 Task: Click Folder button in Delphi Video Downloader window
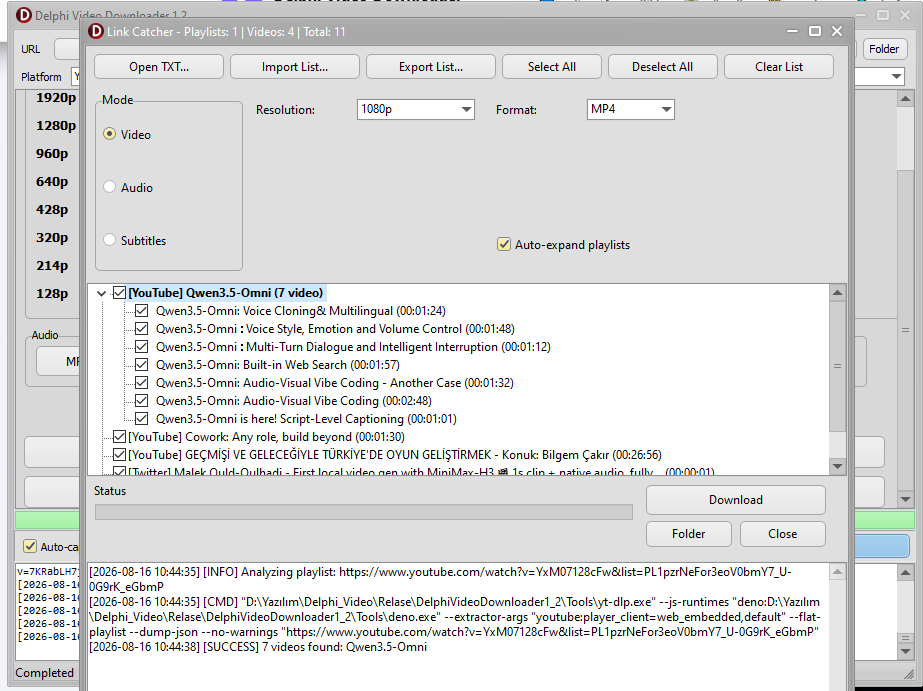click(884, 49)
